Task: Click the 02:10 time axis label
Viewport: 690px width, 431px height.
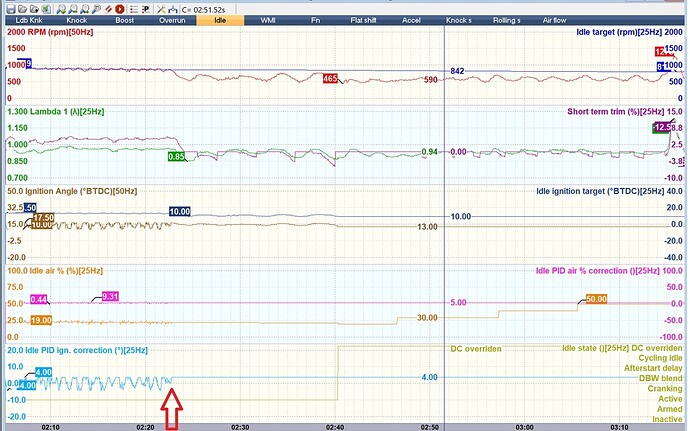Action: [x=51, y=427]
